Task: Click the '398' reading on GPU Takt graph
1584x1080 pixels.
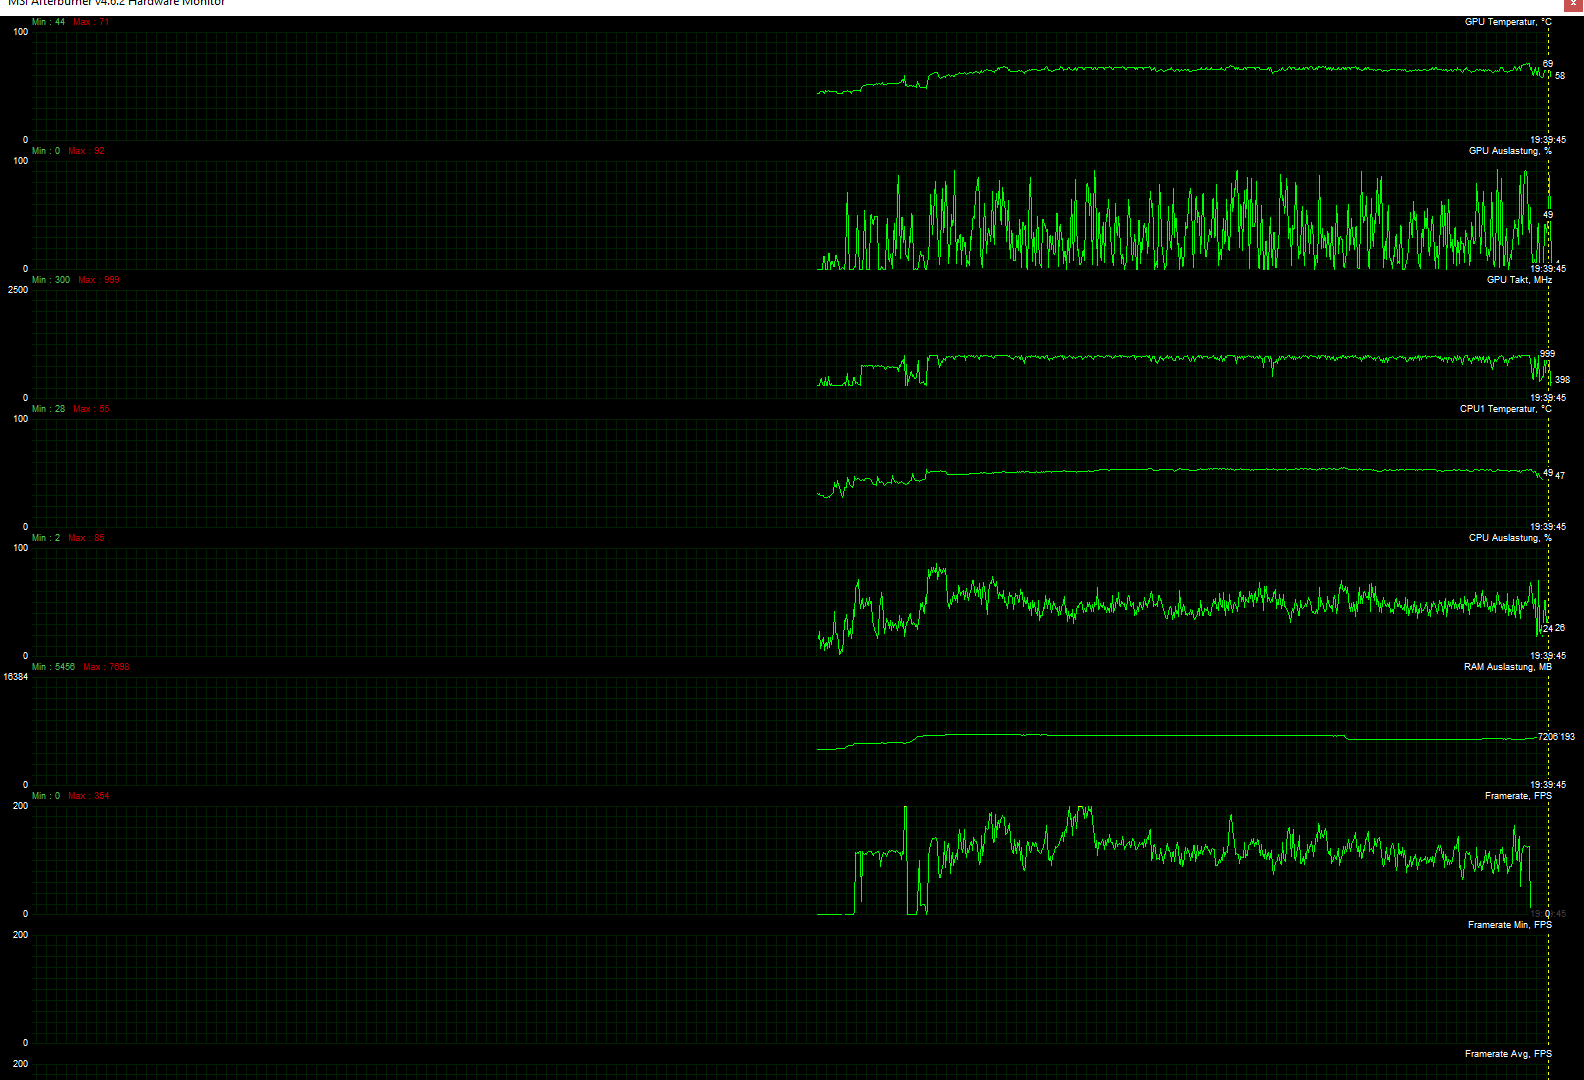Action: click(x=1563, y=380)
